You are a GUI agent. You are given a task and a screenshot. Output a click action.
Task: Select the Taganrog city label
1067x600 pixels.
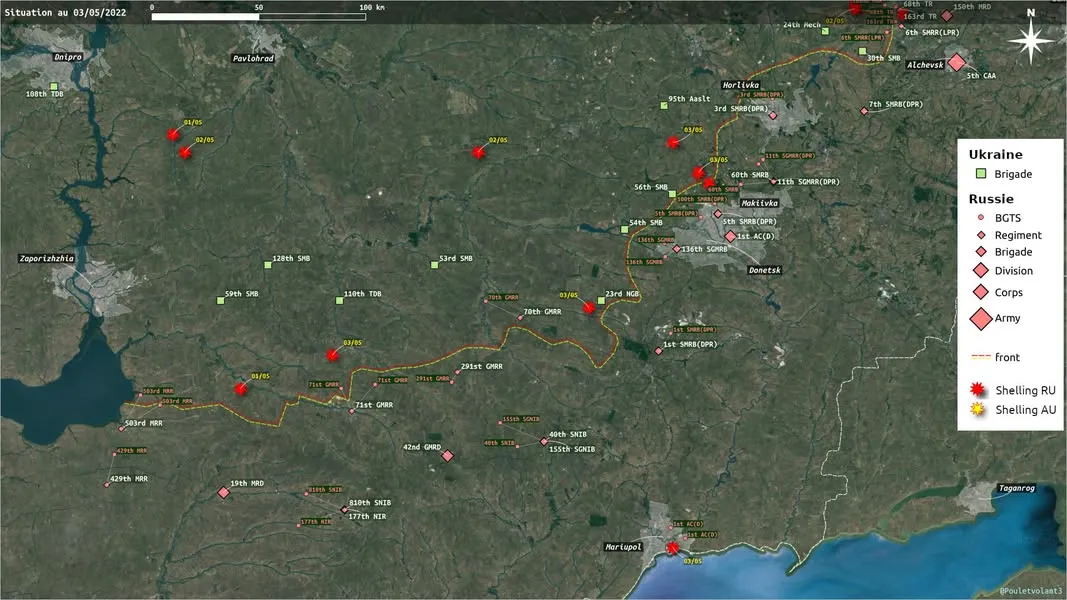tap(1016, 488)
